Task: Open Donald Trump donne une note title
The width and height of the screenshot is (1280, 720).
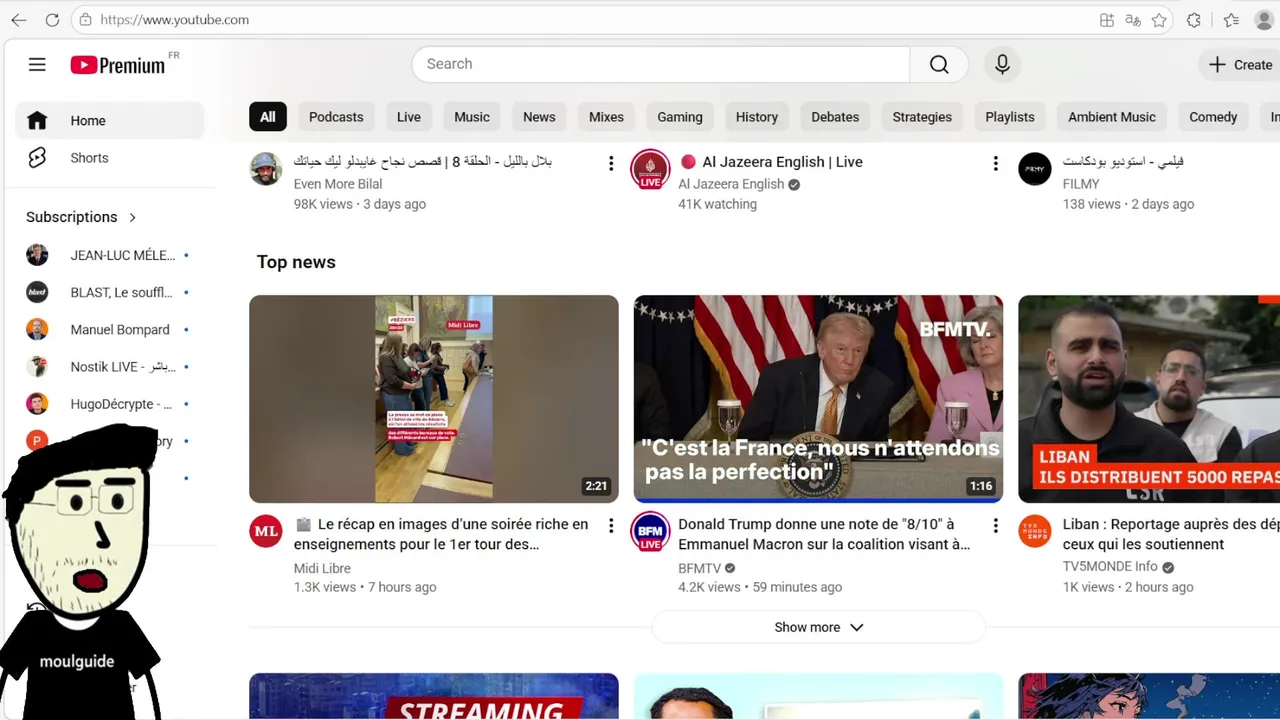Action: pyautogui.click(x=824, y=534)
